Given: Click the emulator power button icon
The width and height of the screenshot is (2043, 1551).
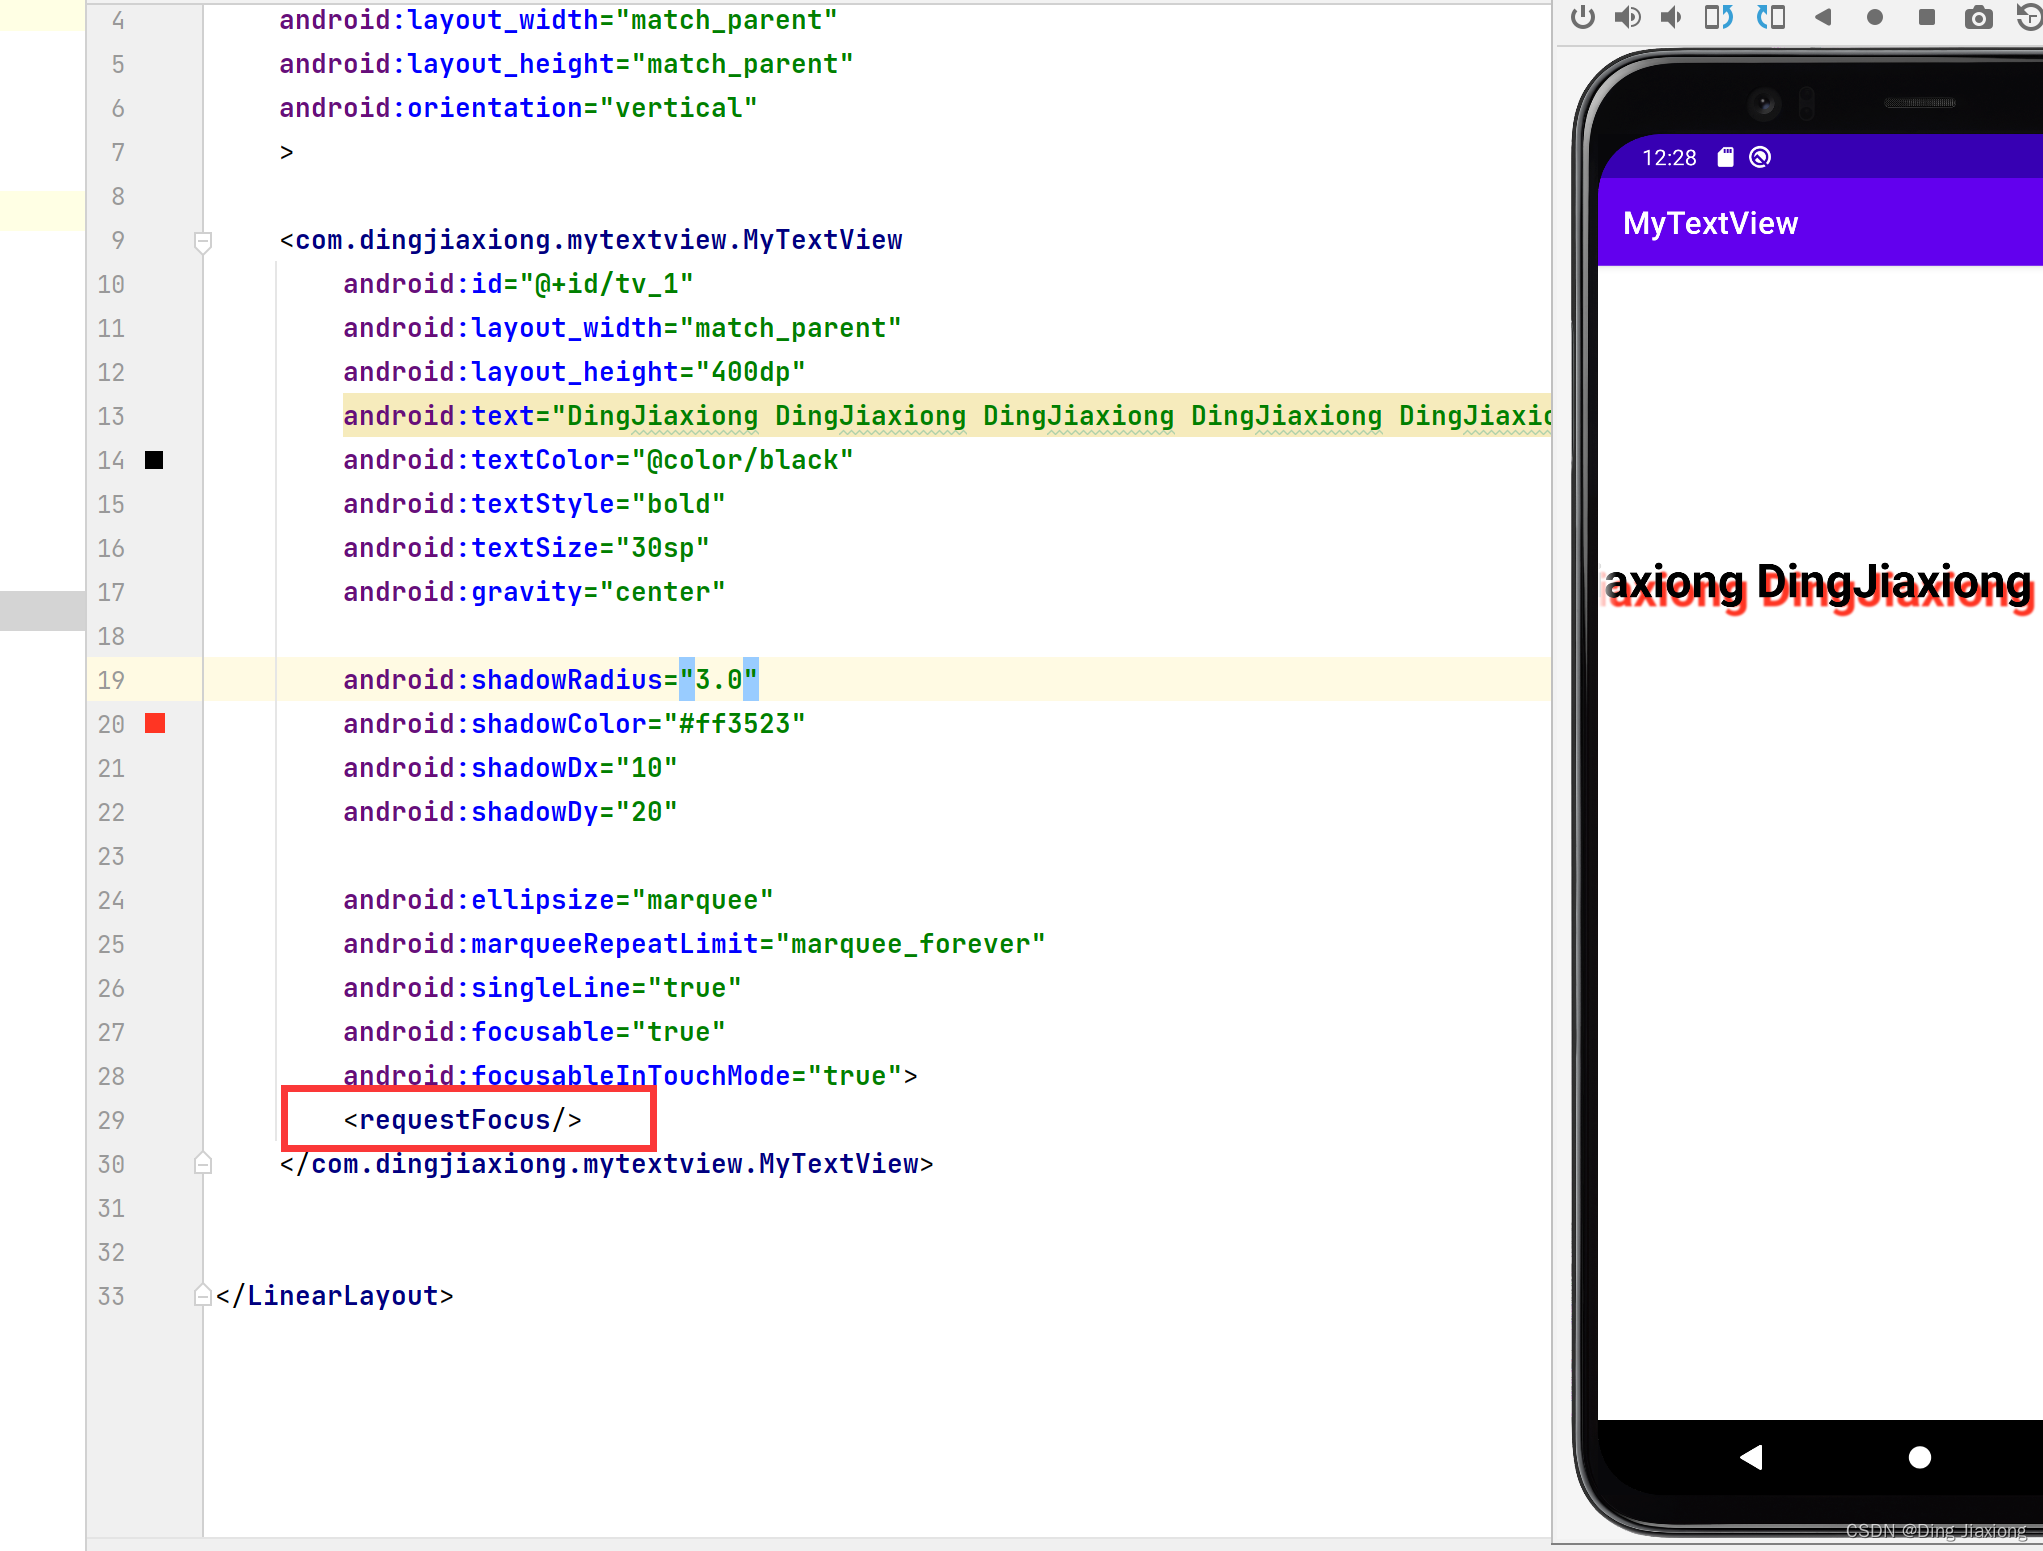Looking at the screenshot, I should pyautogui.click(x=1582, y=17).
